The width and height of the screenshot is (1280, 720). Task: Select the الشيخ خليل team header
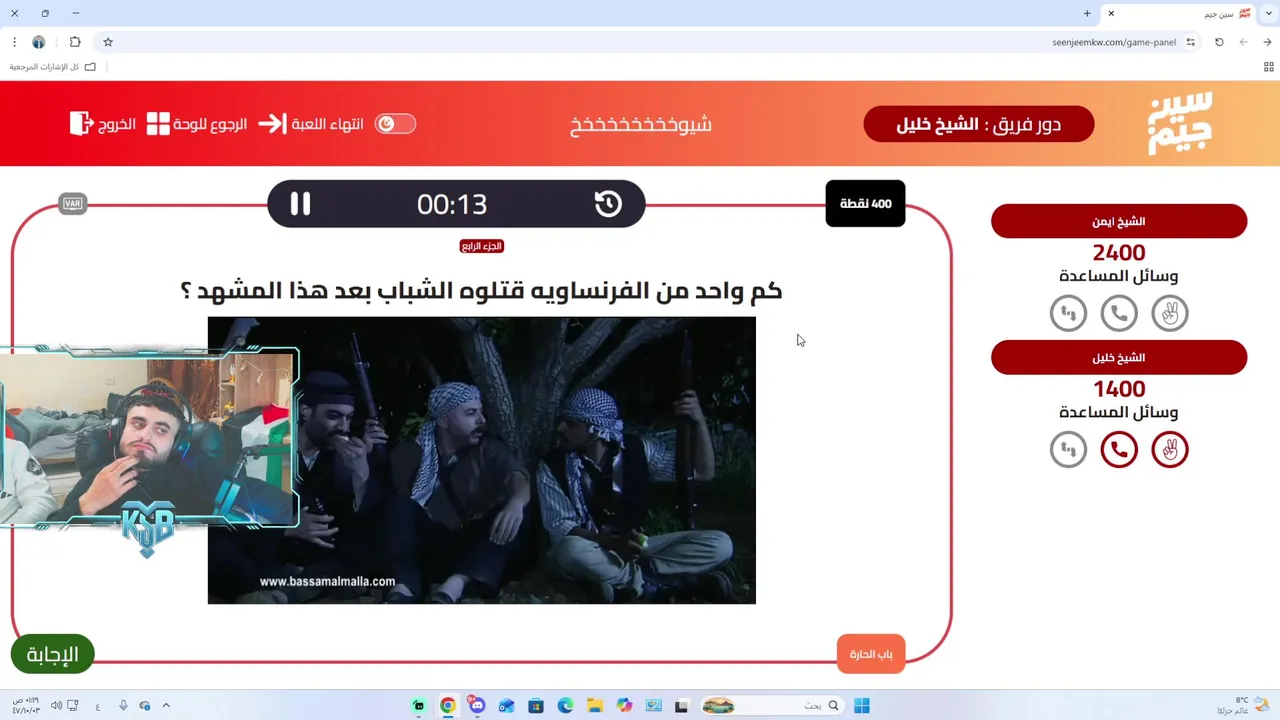tap(1119, 357)
